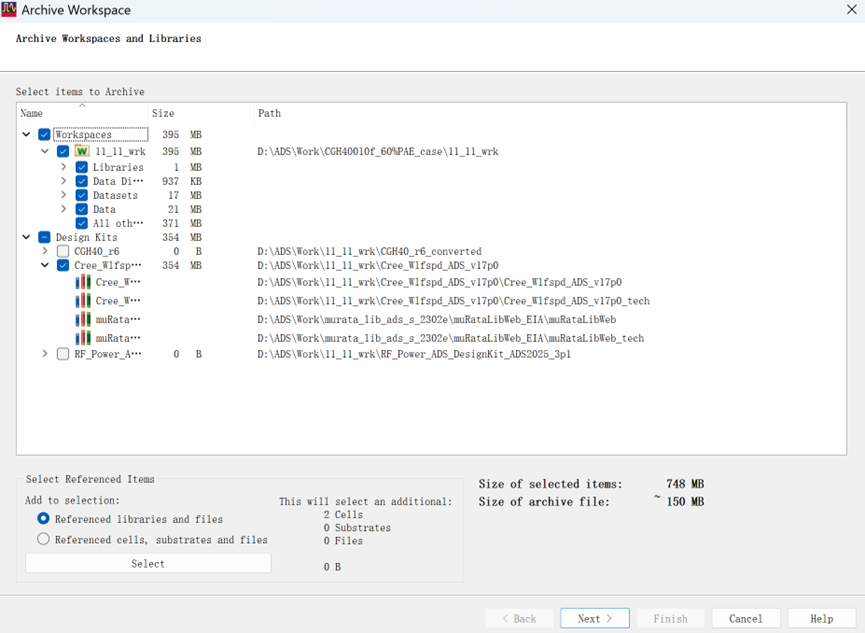Uncheck the Workspaces checkbox
The width and height of the screenshot is (865, 633).
click(44, 134)
